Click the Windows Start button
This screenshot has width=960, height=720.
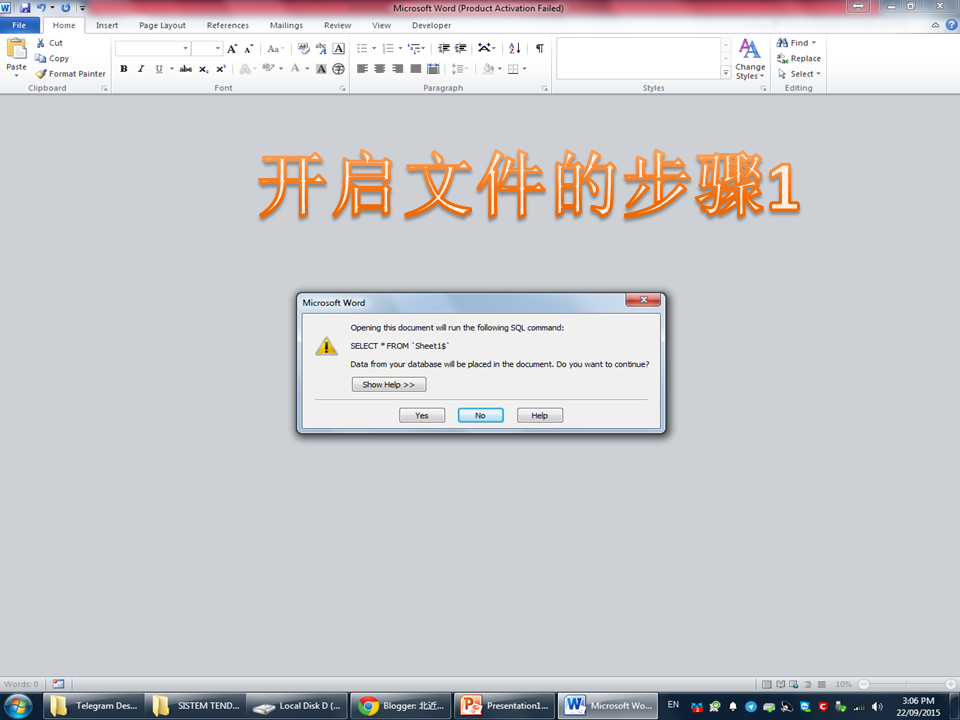(18, 706)
